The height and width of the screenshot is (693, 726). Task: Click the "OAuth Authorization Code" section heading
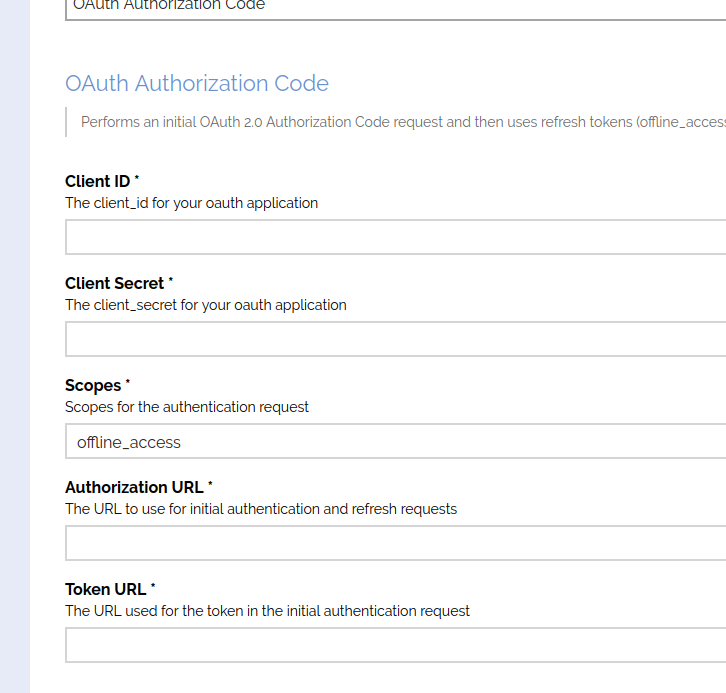click(x=196, y=83)
